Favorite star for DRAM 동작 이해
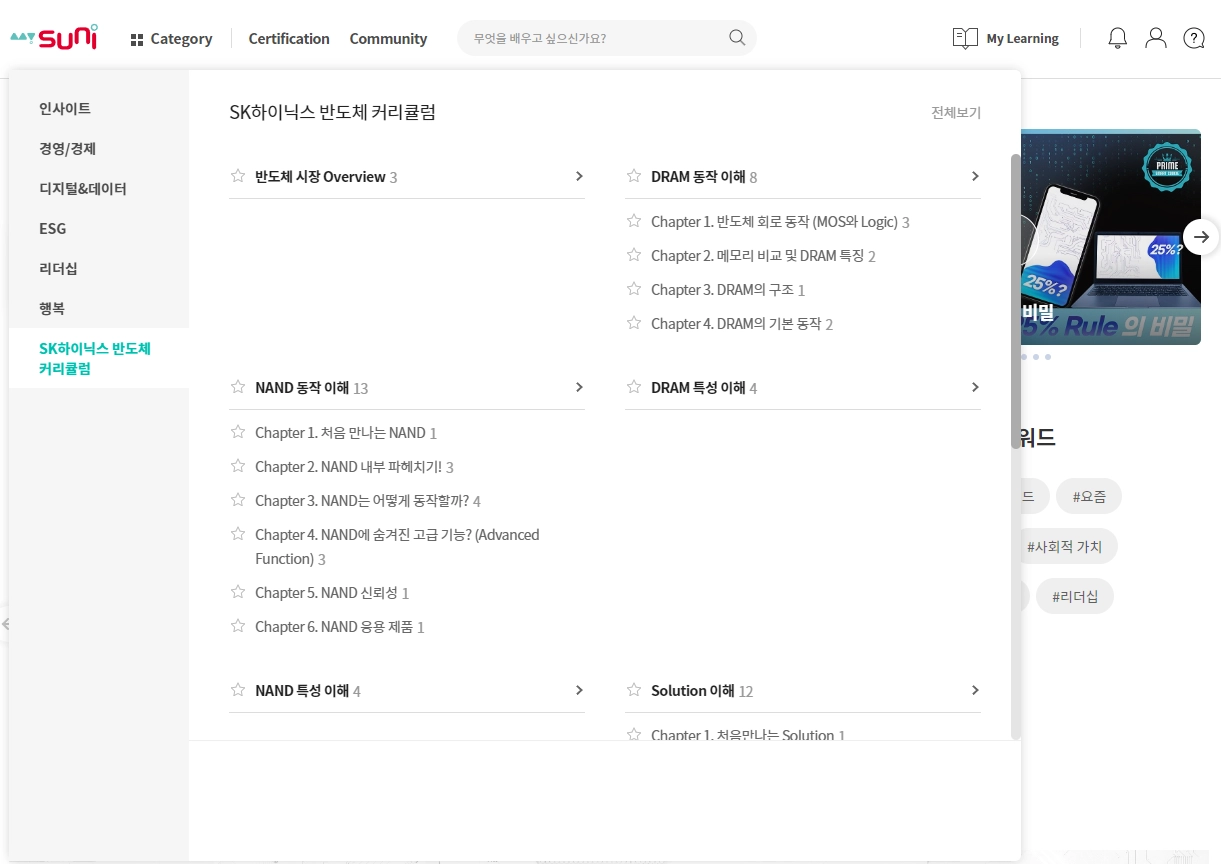The height and width of the screenshot is (864, 1221). click(x=634, y=176)
